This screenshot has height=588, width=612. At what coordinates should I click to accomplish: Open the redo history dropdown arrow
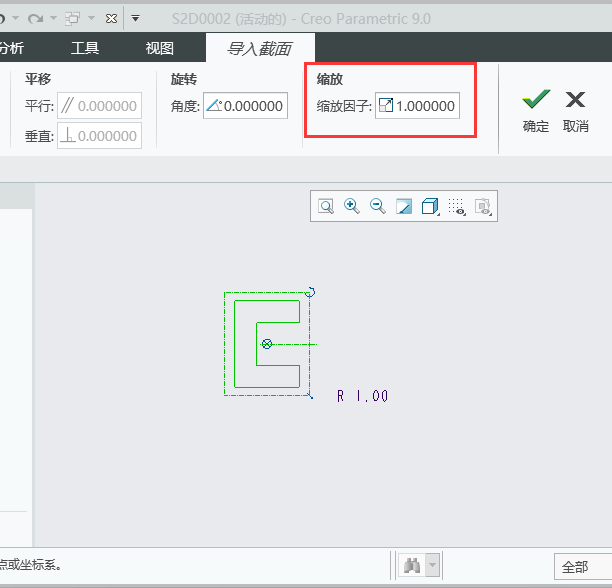coord(53,18)
